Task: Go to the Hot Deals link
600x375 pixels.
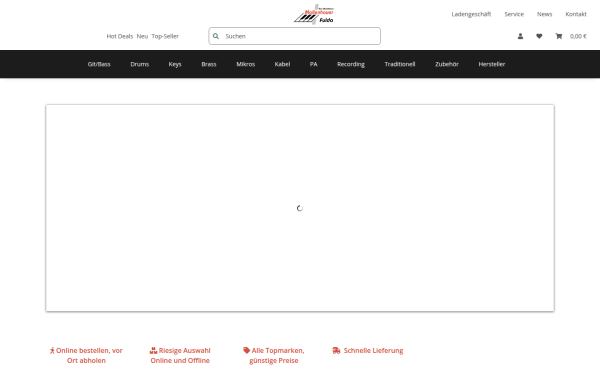Action: point(120,36)
